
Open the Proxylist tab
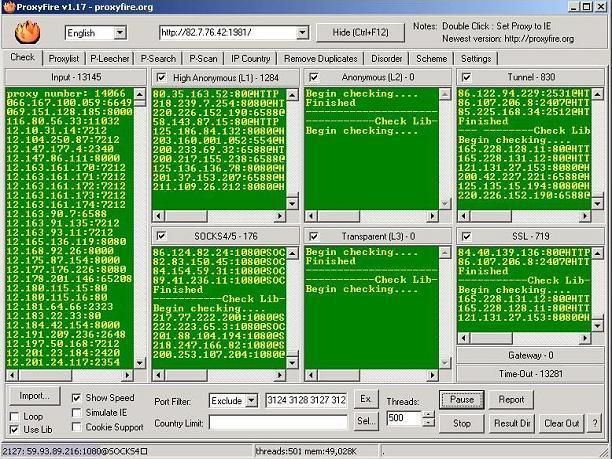pyautogui.click(x=64, y=59)
